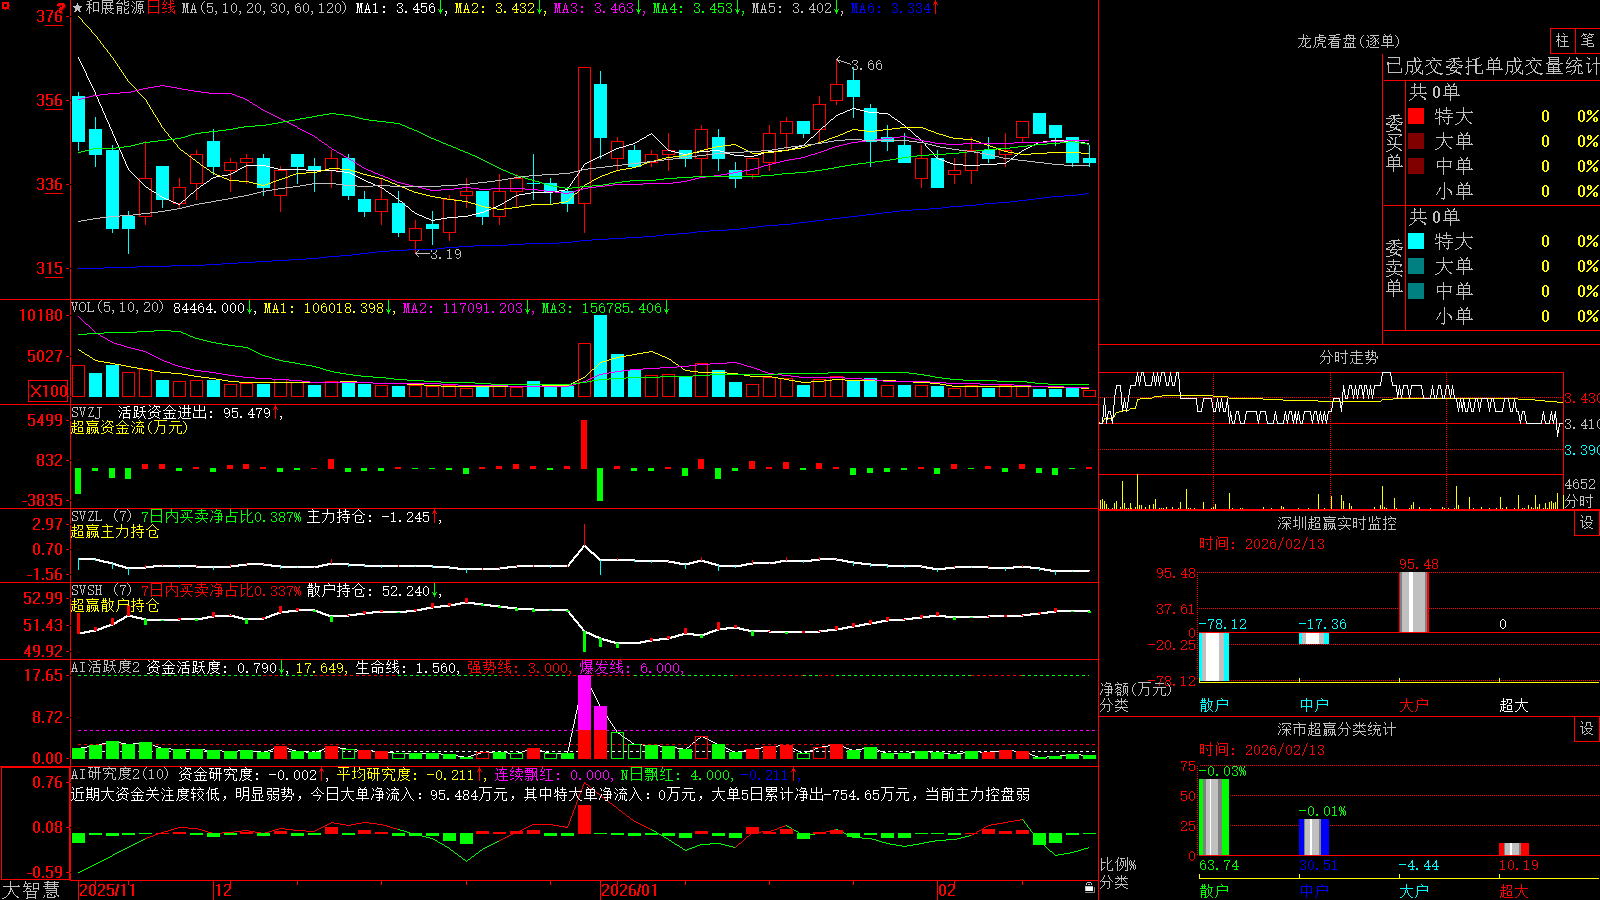Click the 超大 red bar in 分类统计 chart
1600x900 pixels.
point(1514,849)
